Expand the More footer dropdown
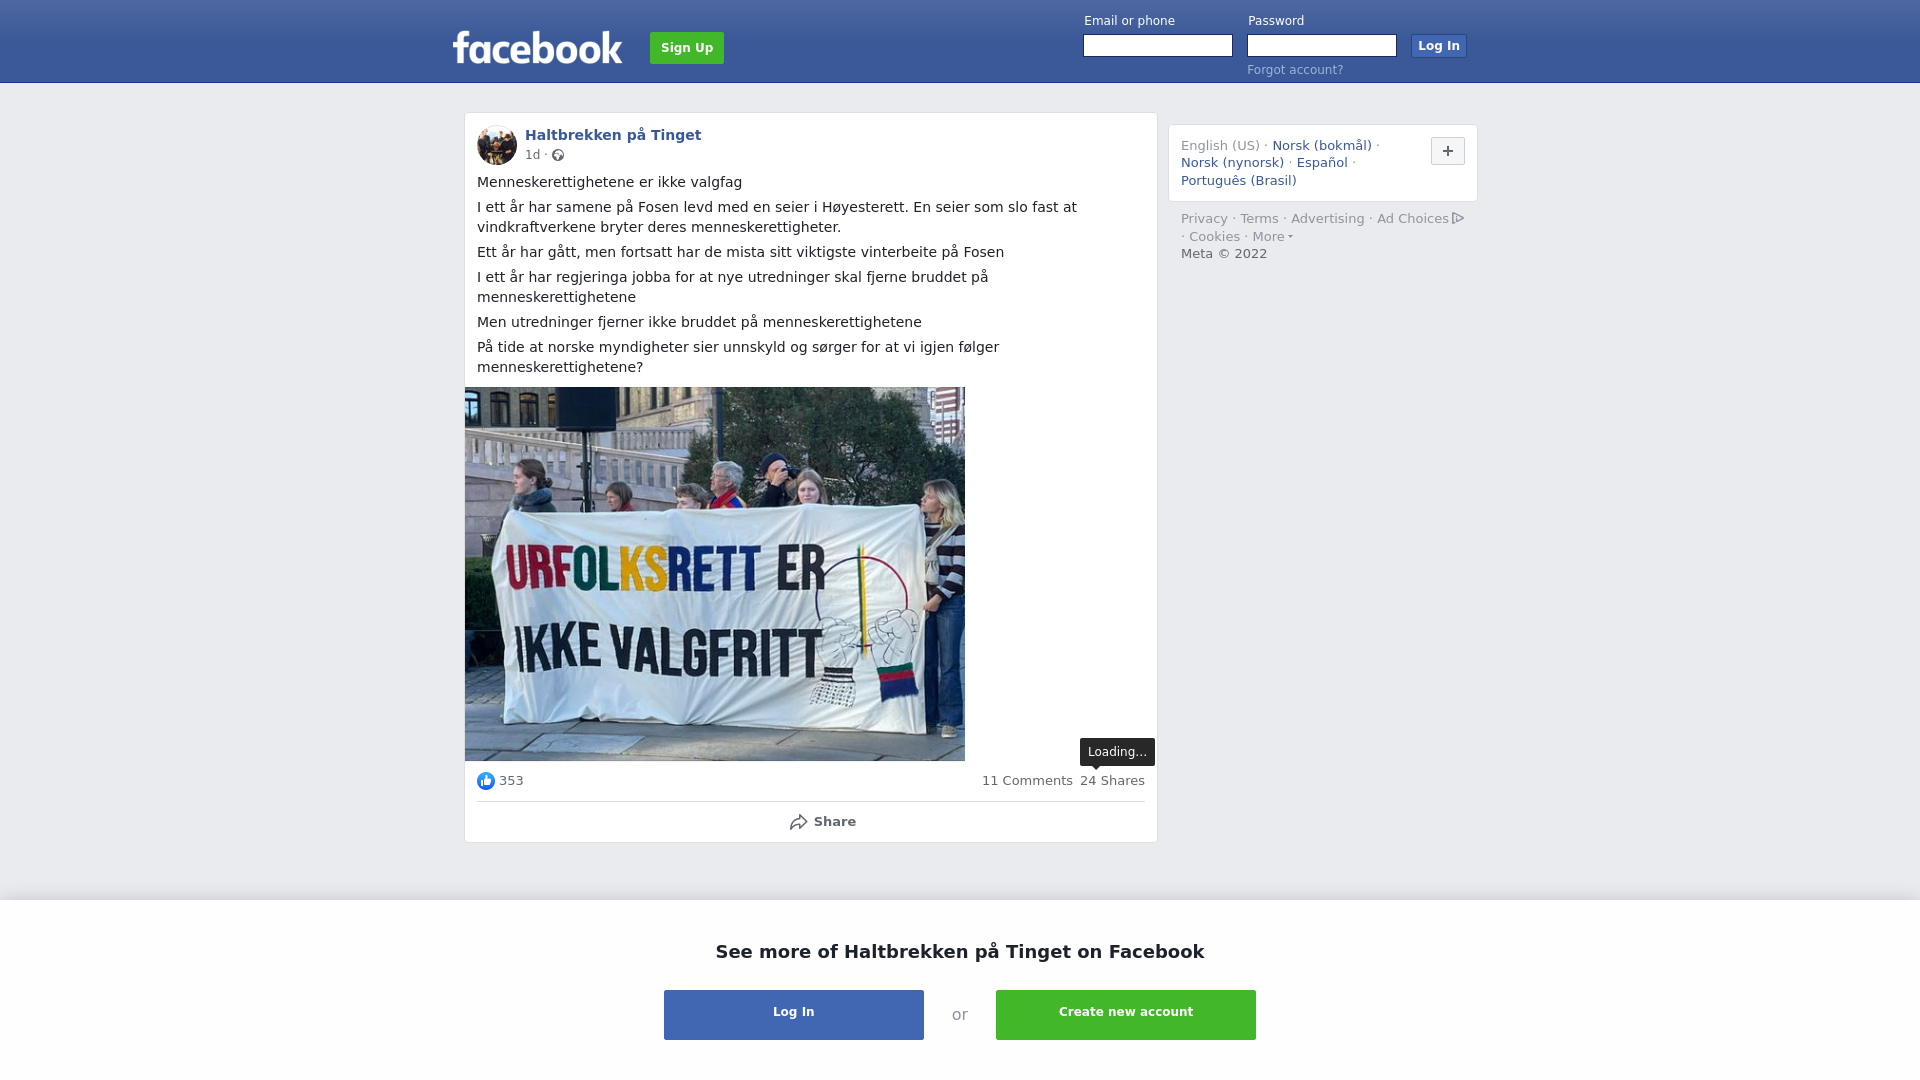Screen dimensions: 1920x1080 pos(1272,237)
